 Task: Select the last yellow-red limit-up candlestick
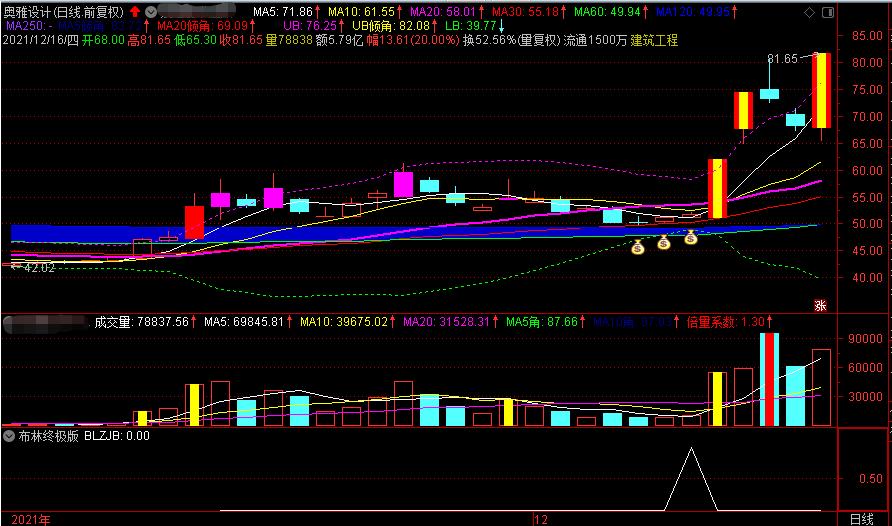[821, 90]
